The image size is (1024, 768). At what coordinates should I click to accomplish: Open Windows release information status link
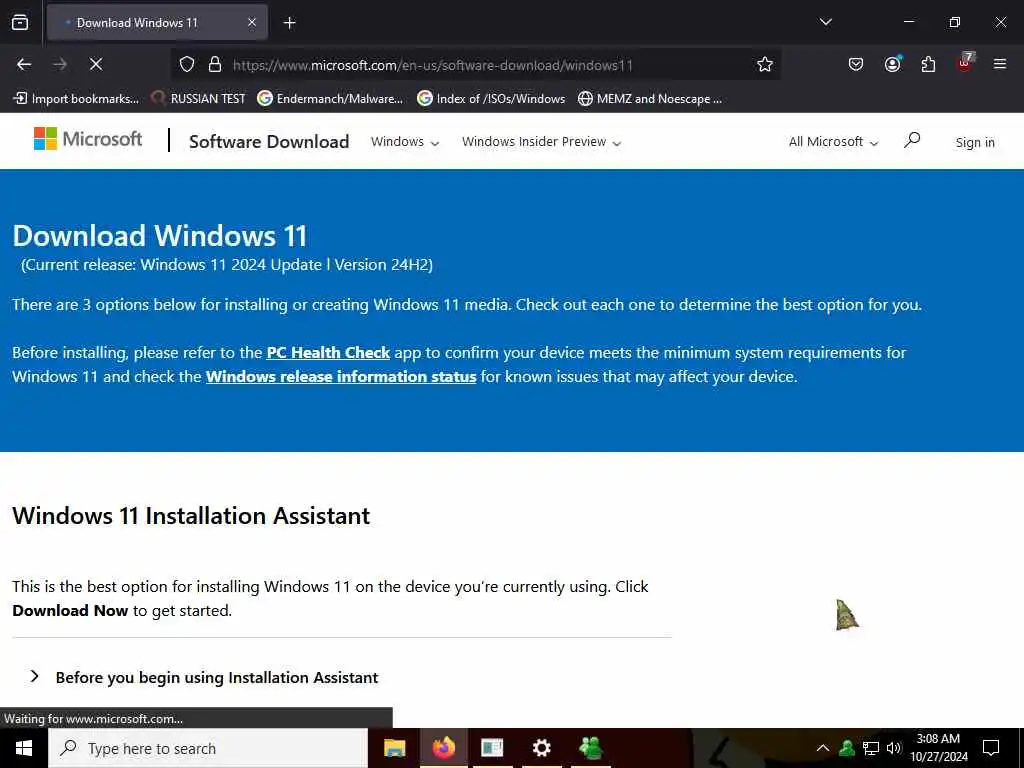341,377
